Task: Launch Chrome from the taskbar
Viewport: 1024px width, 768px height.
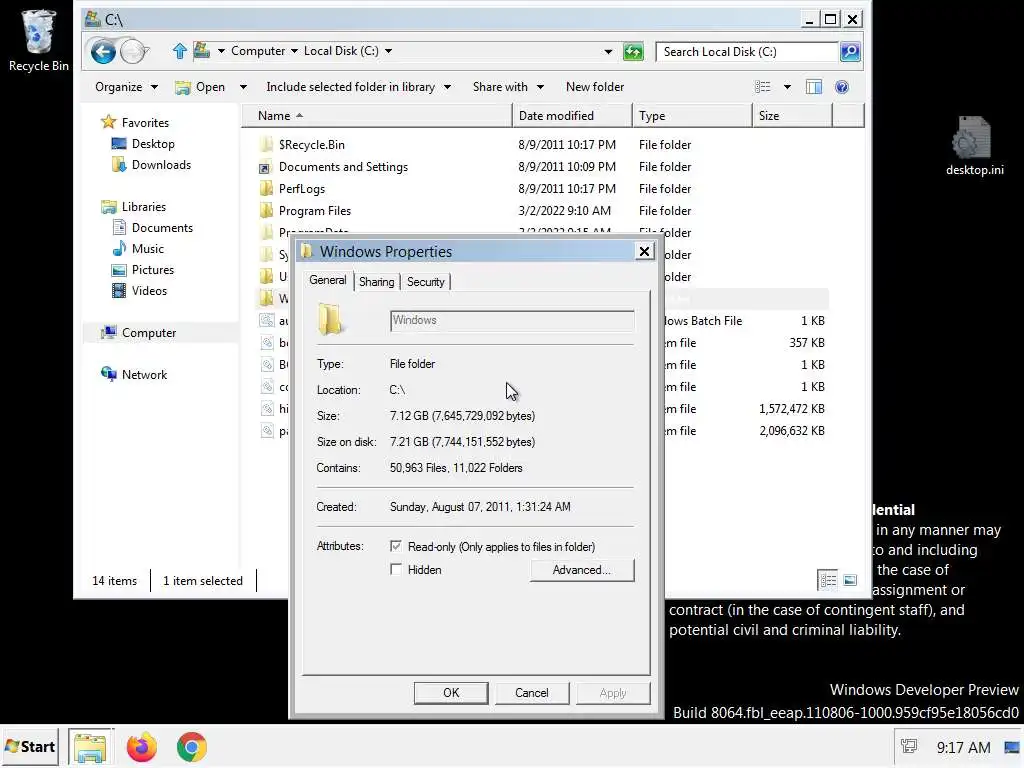Action: 191,747
